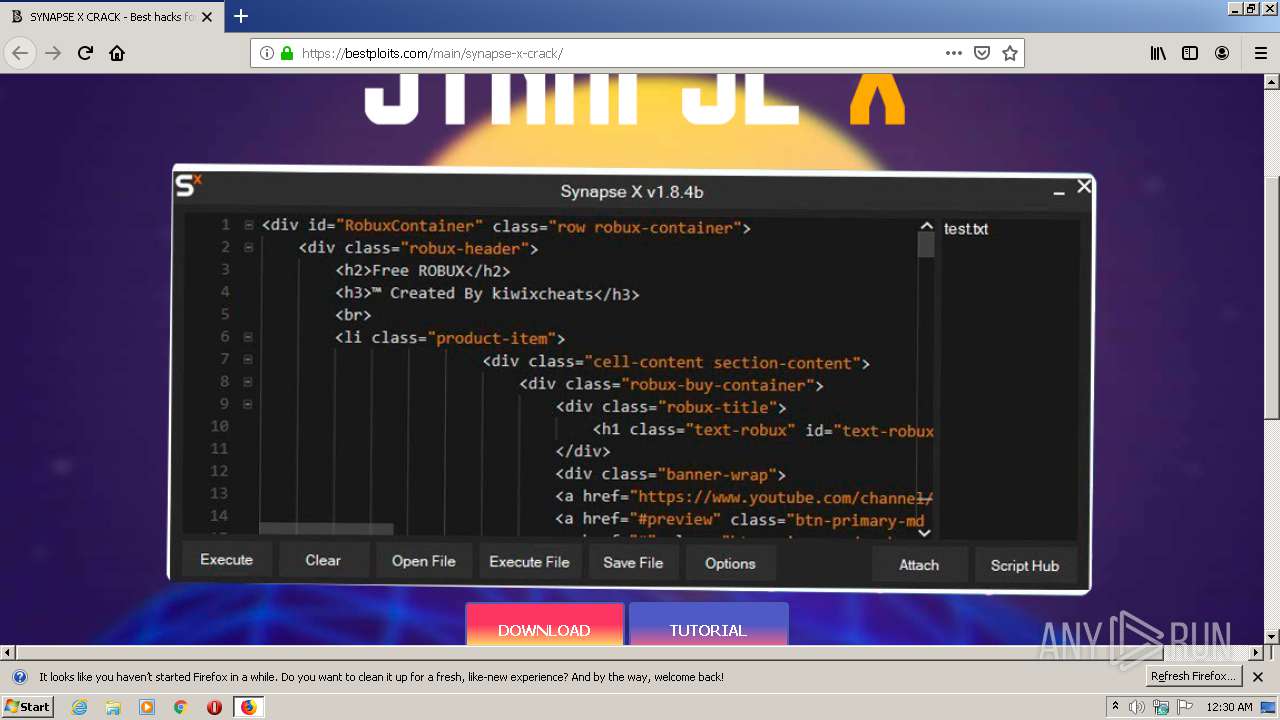The width and height of the screenshot is (1280, 720).
Task: Show hidden system tray icons
Action: tap(1115, 707)
